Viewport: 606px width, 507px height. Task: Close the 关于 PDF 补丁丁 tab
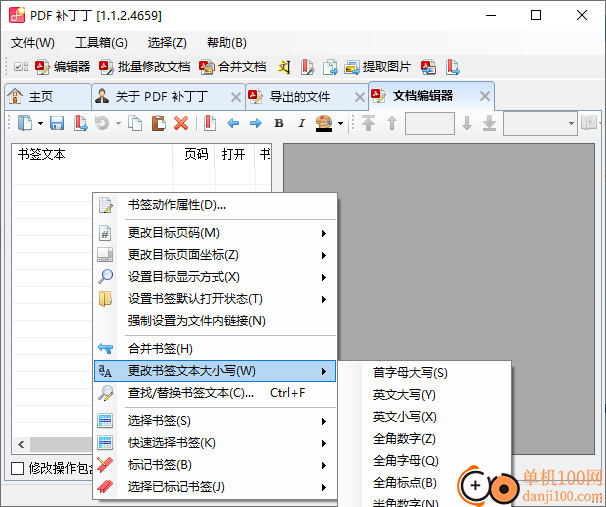pos(236,97)
